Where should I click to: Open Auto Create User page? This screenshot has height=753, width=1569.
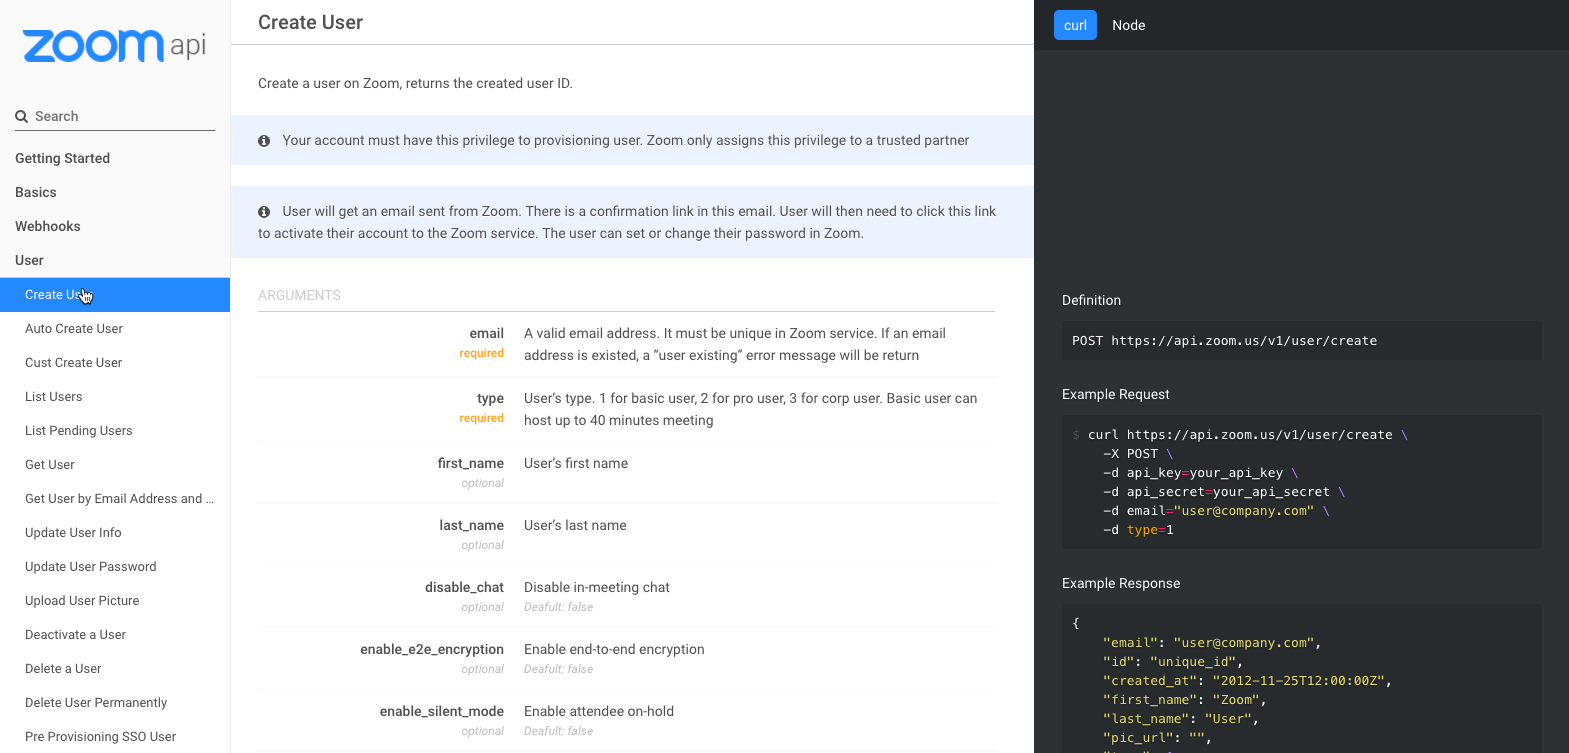click(74, 329)
